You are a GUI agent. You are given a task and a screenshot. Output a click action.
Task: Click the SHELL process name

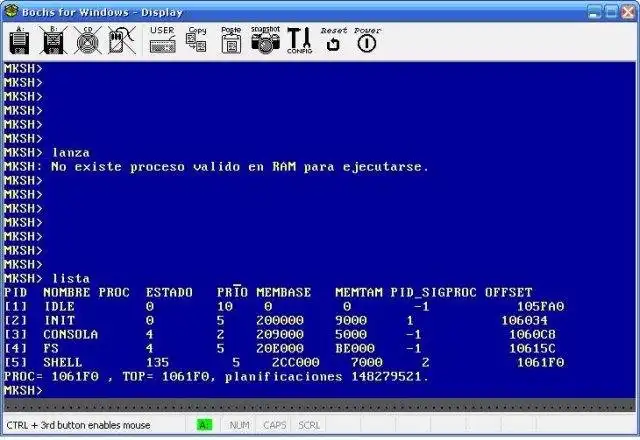pyautogui.click(x=63, y=362)
